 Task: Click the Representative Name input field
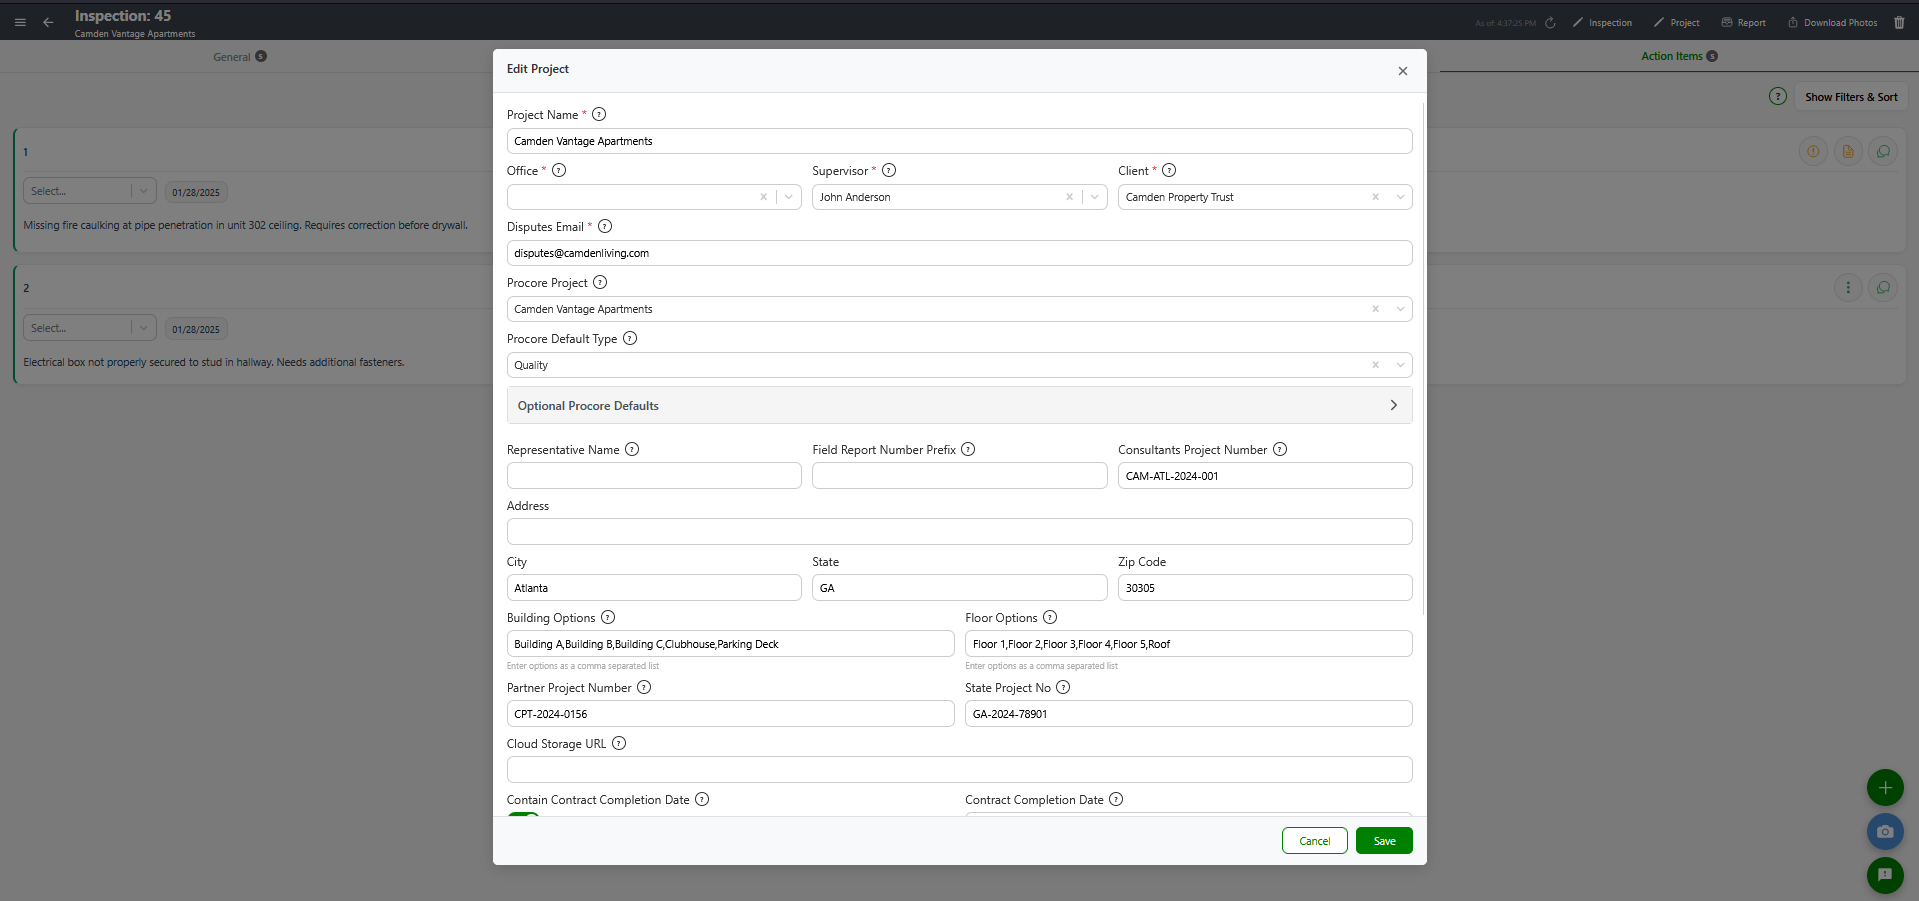pos(654,476)
